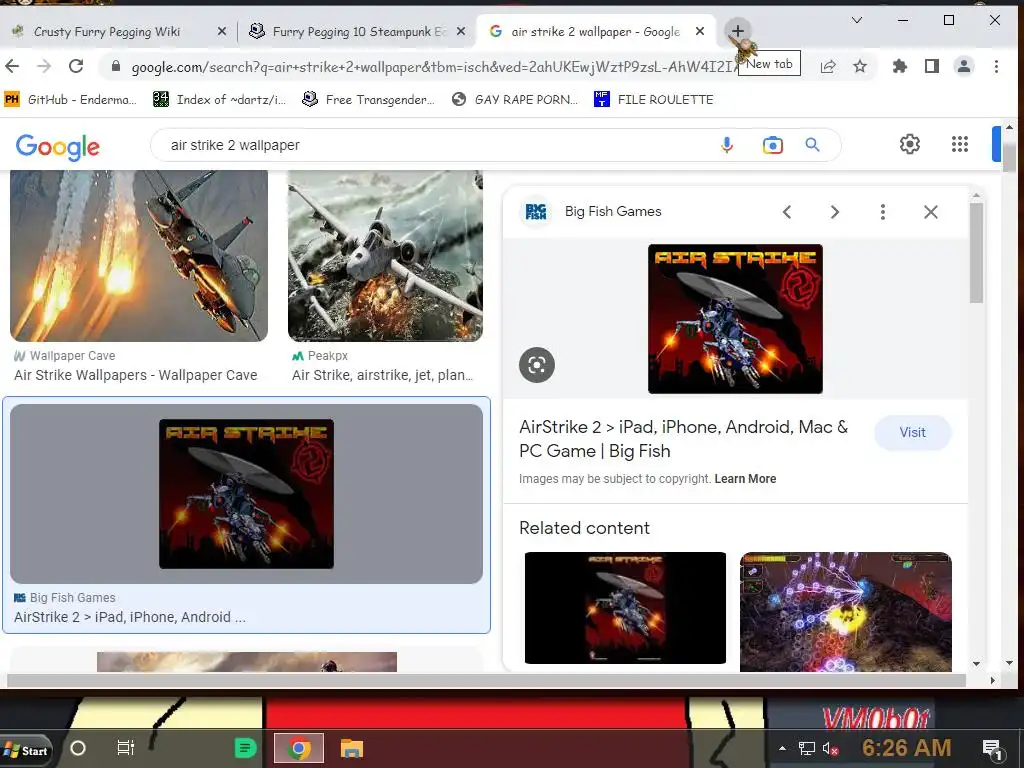Open preview panel three-dot options
The image size is (1024, 768).
[882, 212]
